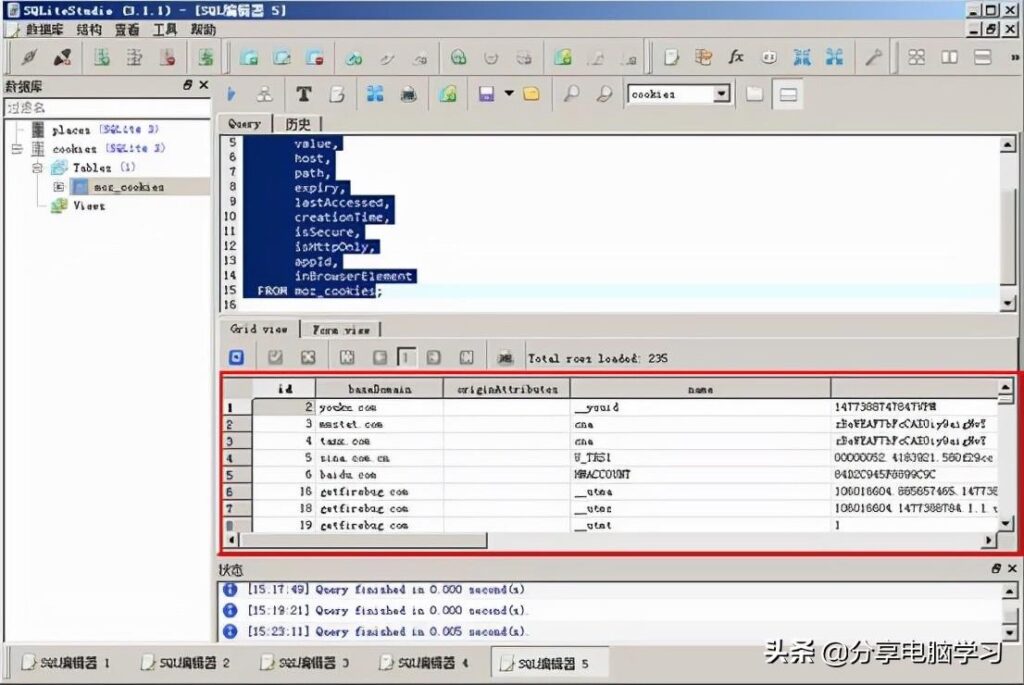Open the 数据库 menu
Screen dimensions: 1024x685
point(44,29)
